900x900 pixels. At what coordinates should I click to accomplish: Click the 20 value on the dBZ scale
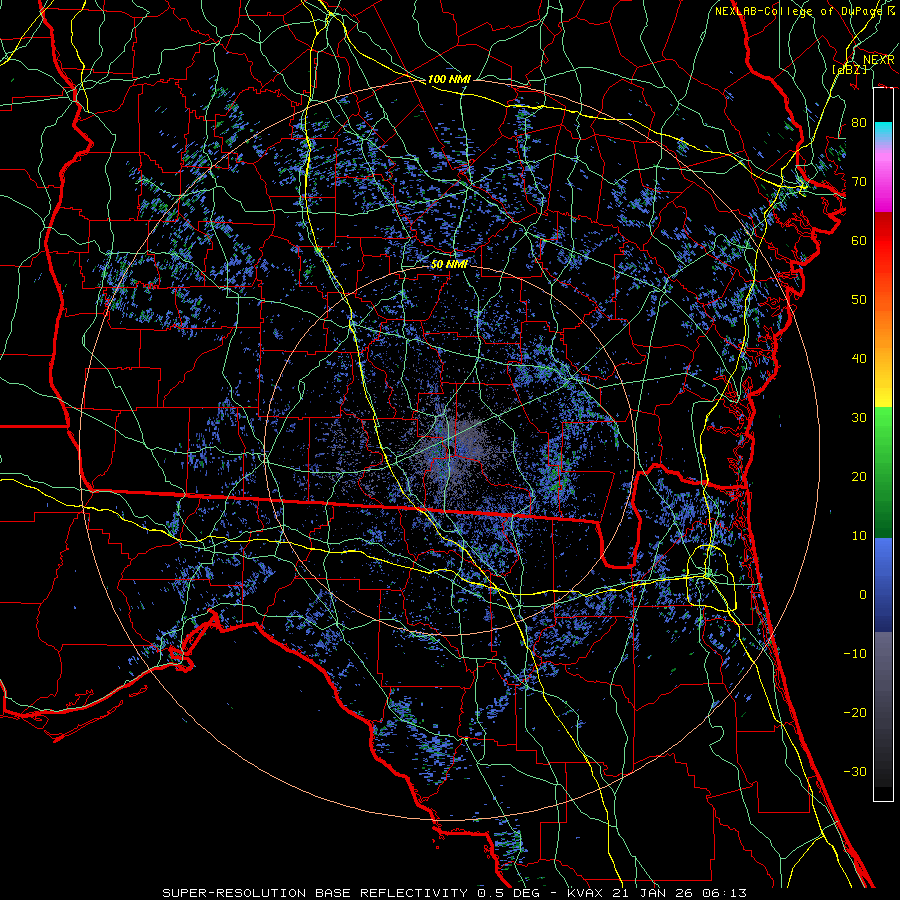point(859,477)
